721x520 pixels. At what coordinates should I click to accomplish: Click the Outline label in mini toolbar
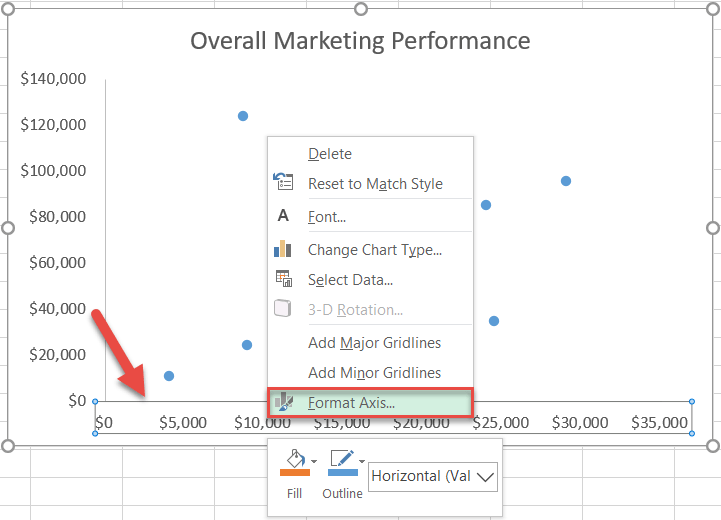pyautogui.click(x=343, y=493)
